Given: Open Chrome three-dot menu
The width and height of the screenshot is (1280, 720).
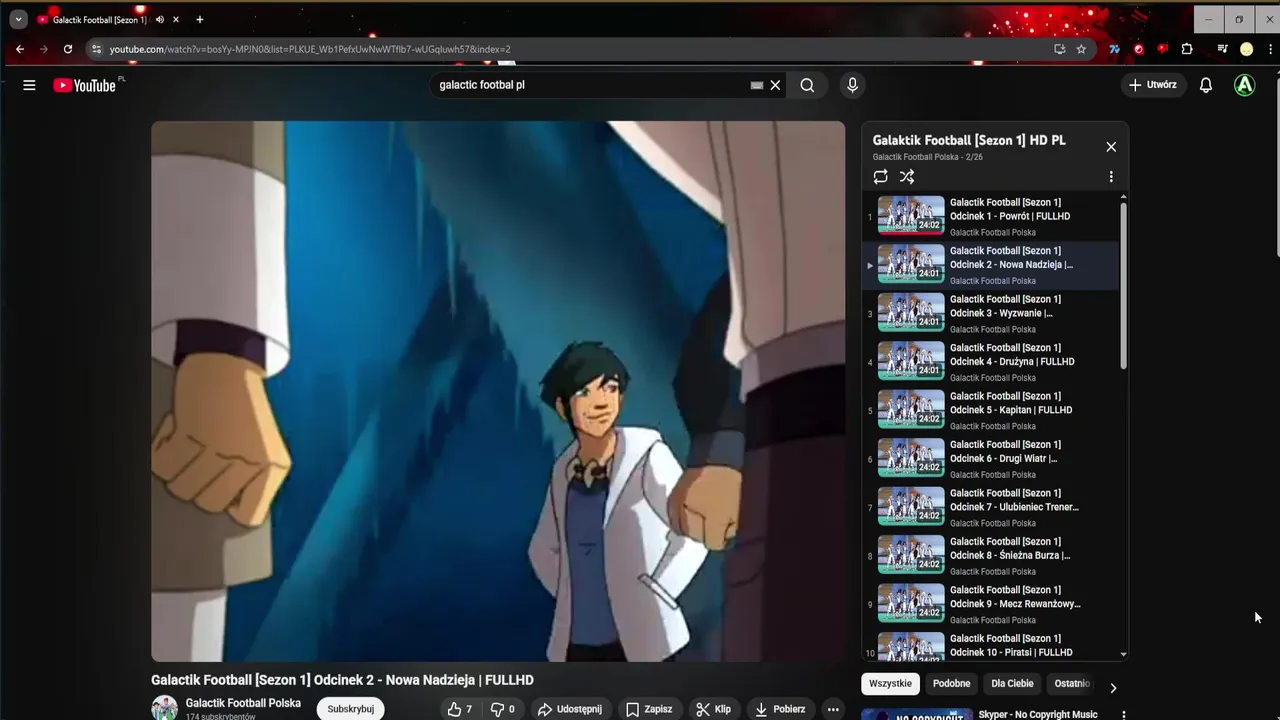Looking at the screenshot, I should [1270, 49].
